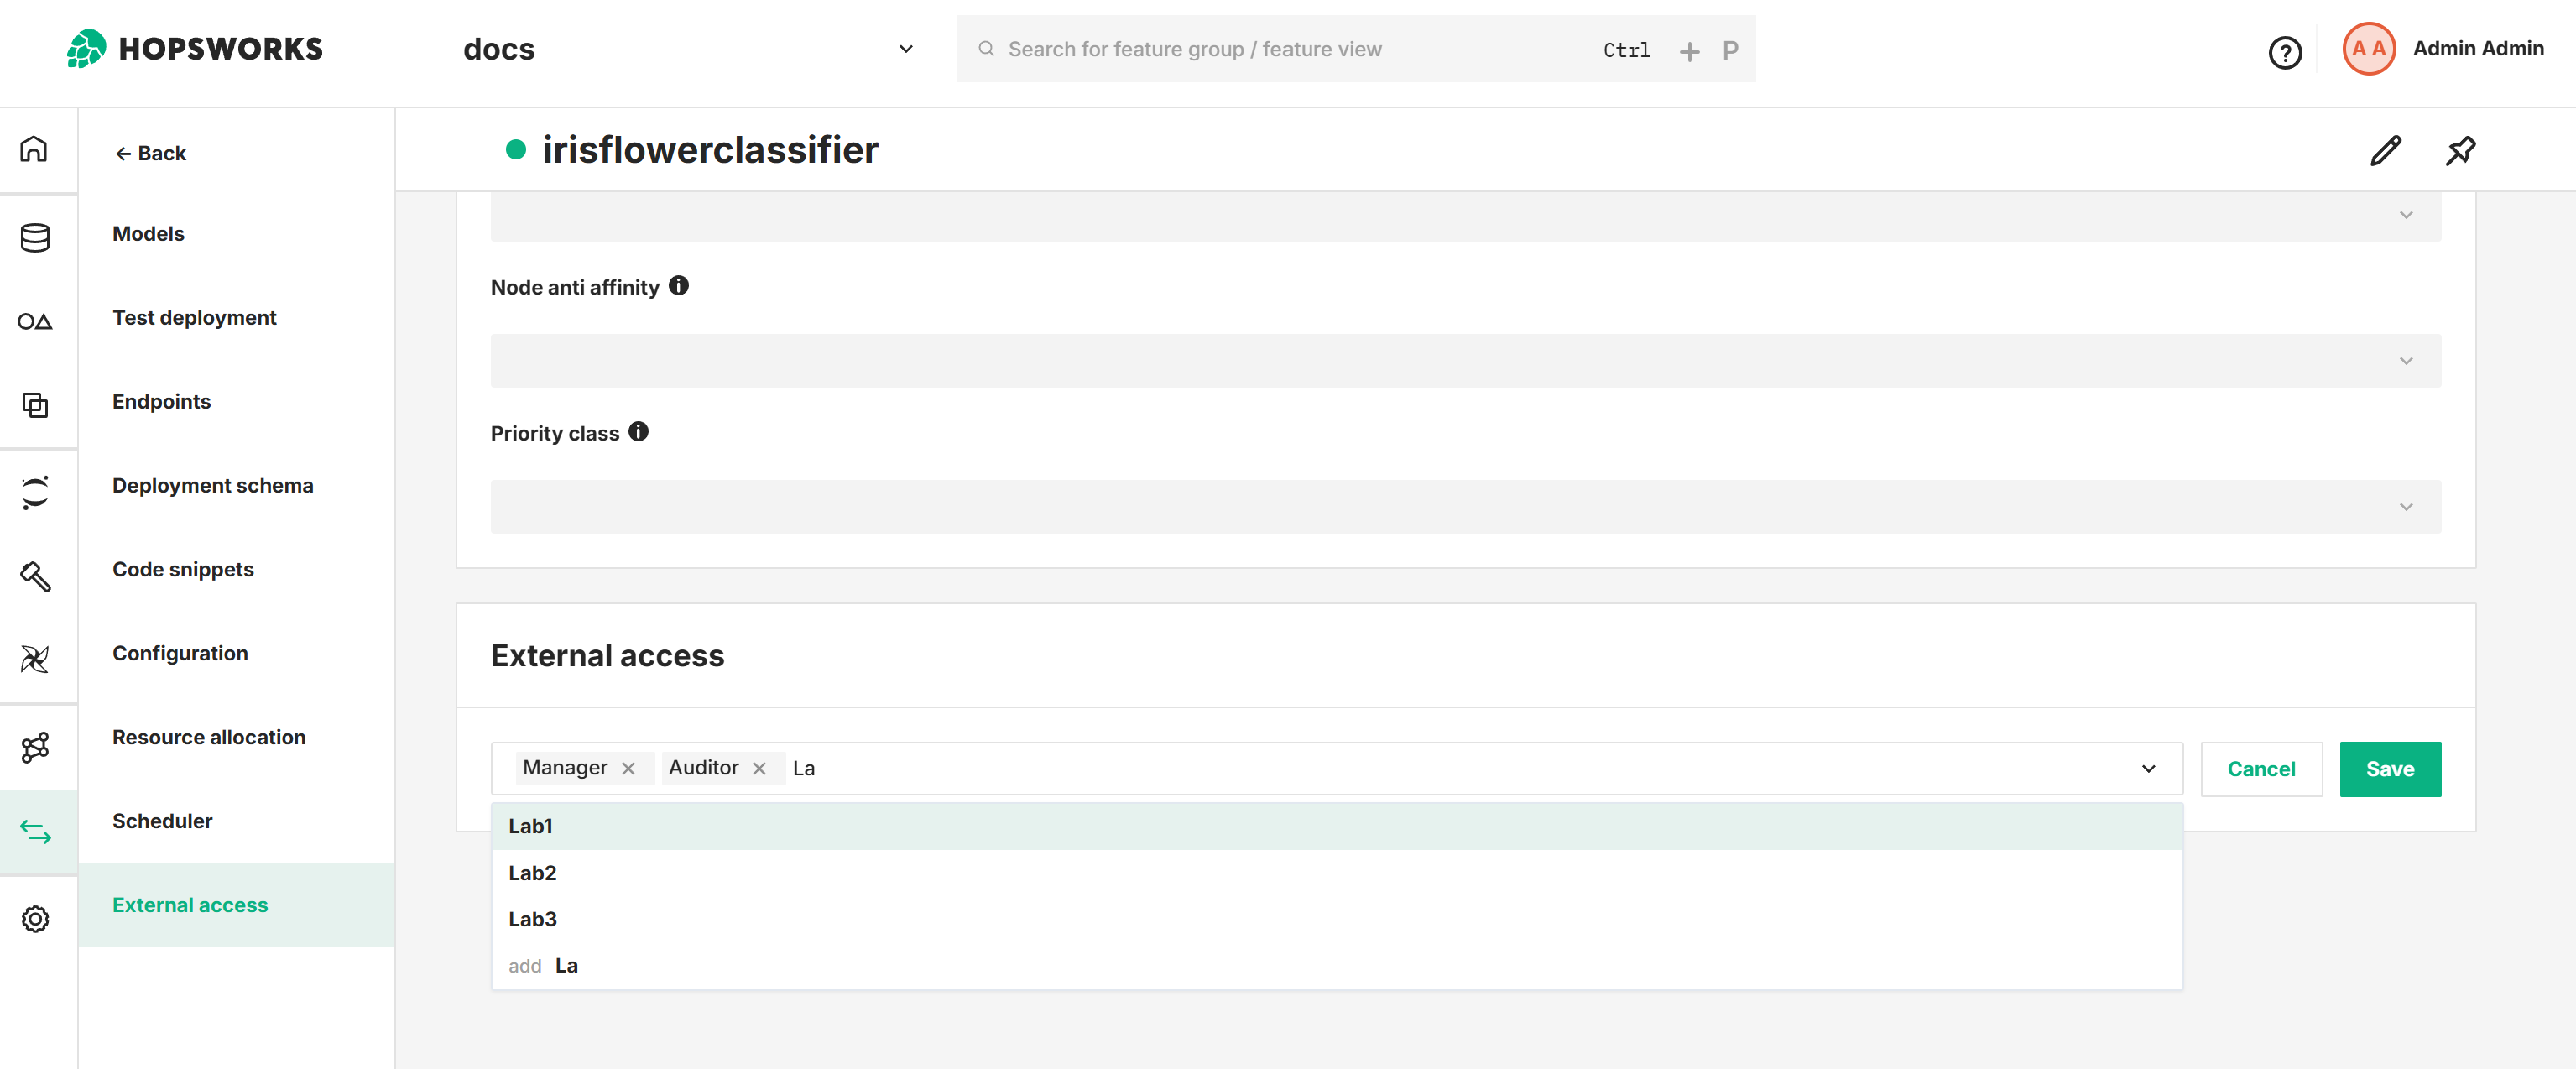Viewport: 2576px width, 1069px height.
Task: Click the pinwheel configuration sidebar icon
Action: (x=36, y=659)
